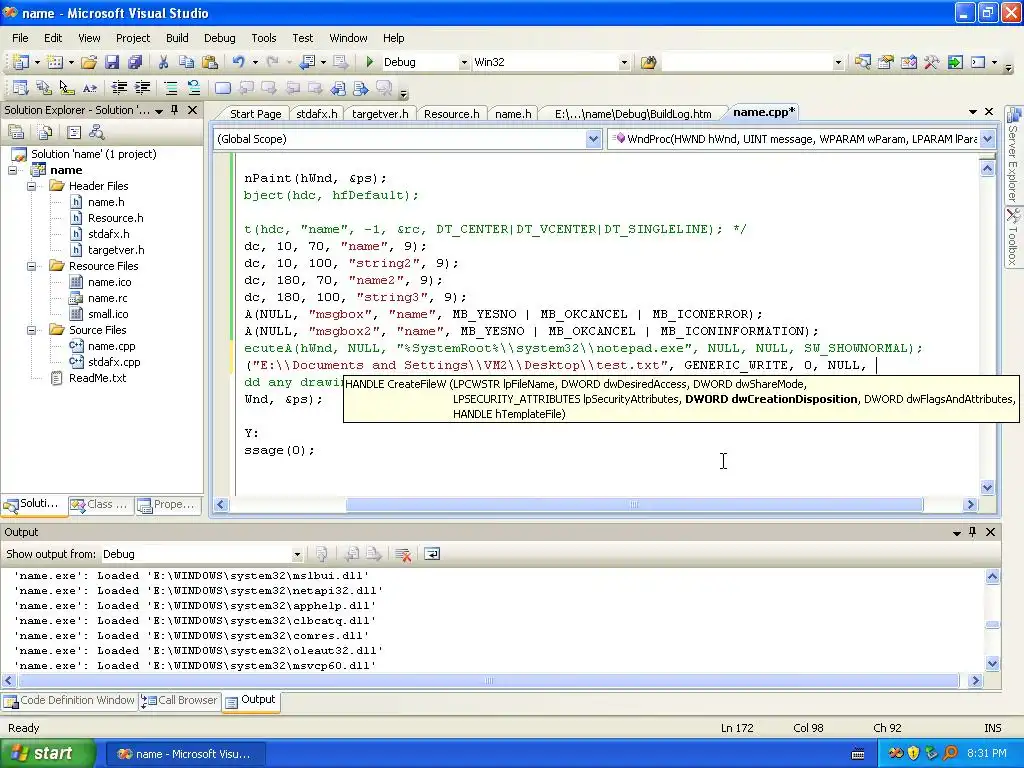Toggle a bookmark on the current line
Viewport: 1024px width, 768px height.
(223, 88)
